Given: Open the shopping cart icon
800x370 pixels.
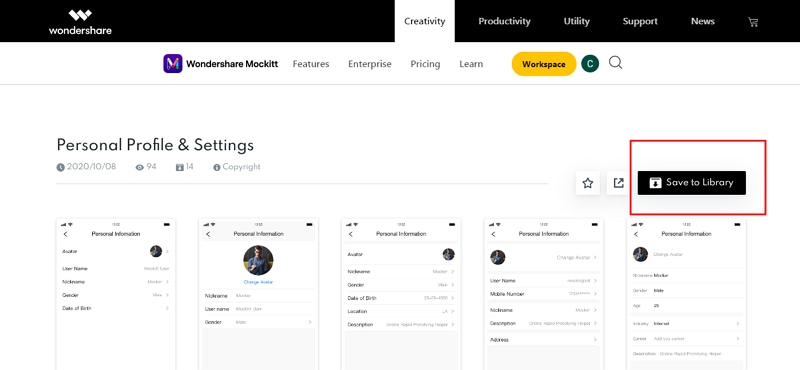Looking at the screenshot, I should coord(753,21).
